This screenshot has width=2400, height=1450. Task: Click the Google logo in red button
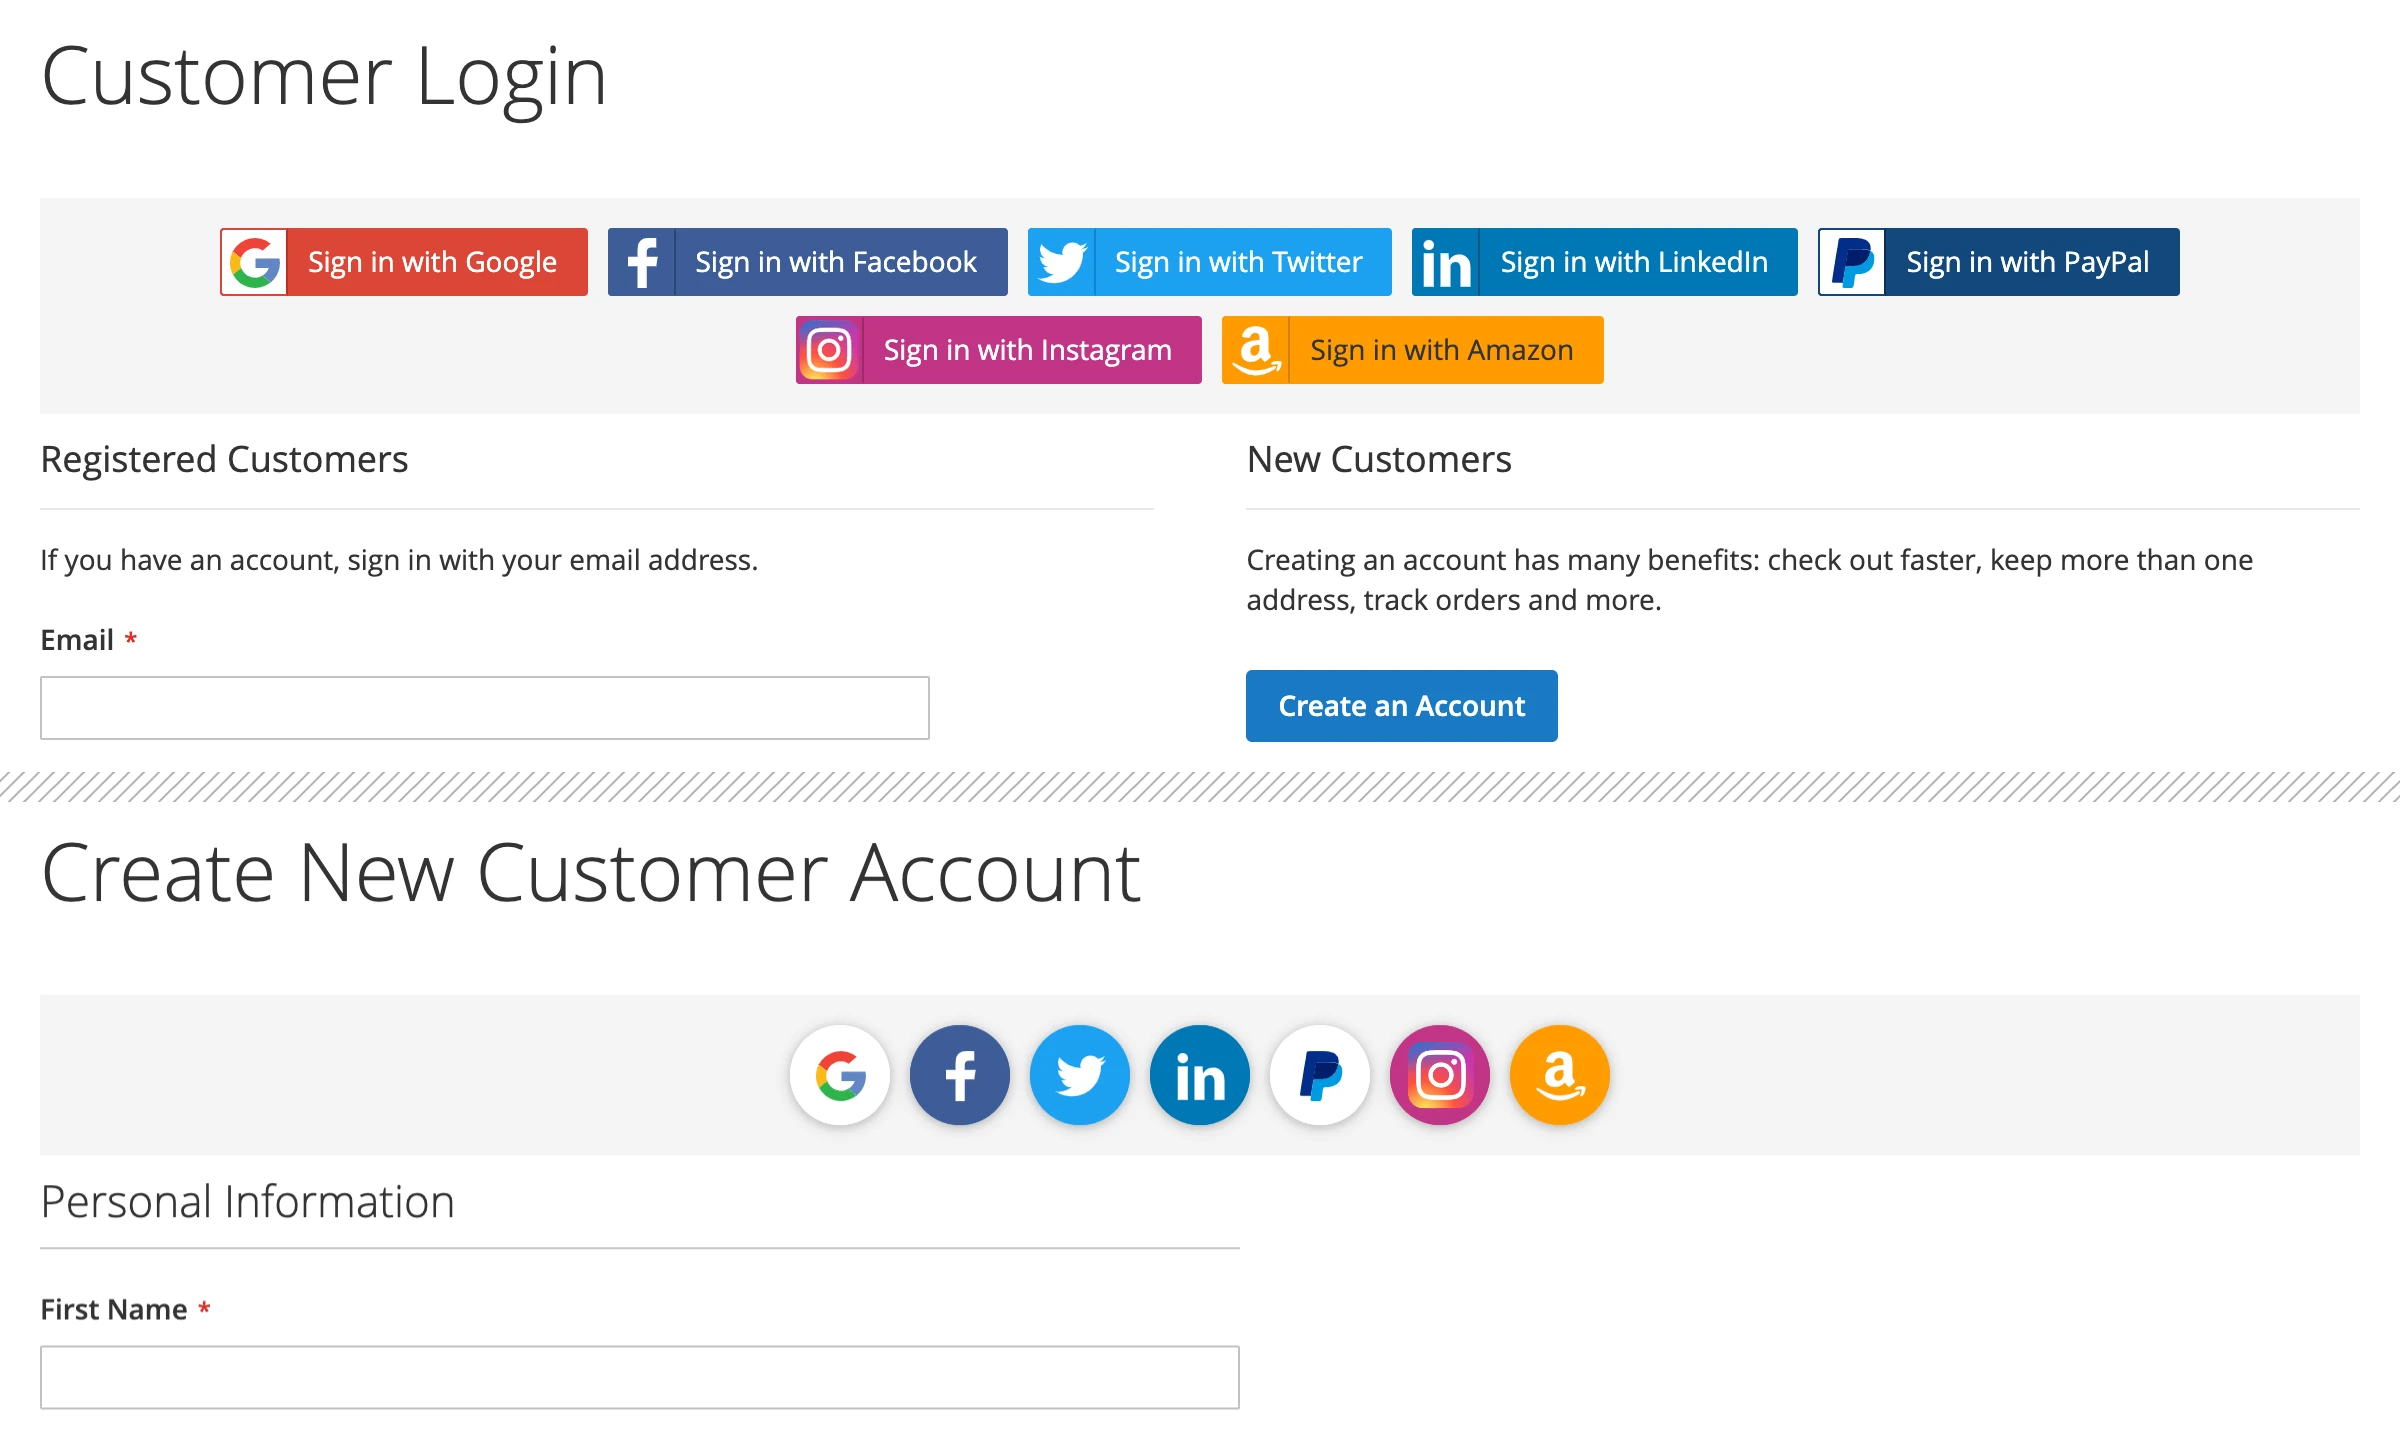pyautogui.click(x=255, y=262)
